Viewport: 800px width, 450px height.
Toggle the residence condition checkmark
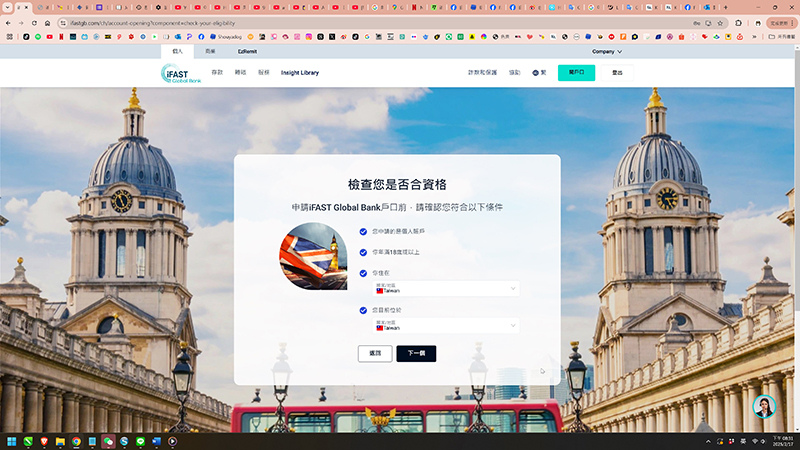(363, 273)
